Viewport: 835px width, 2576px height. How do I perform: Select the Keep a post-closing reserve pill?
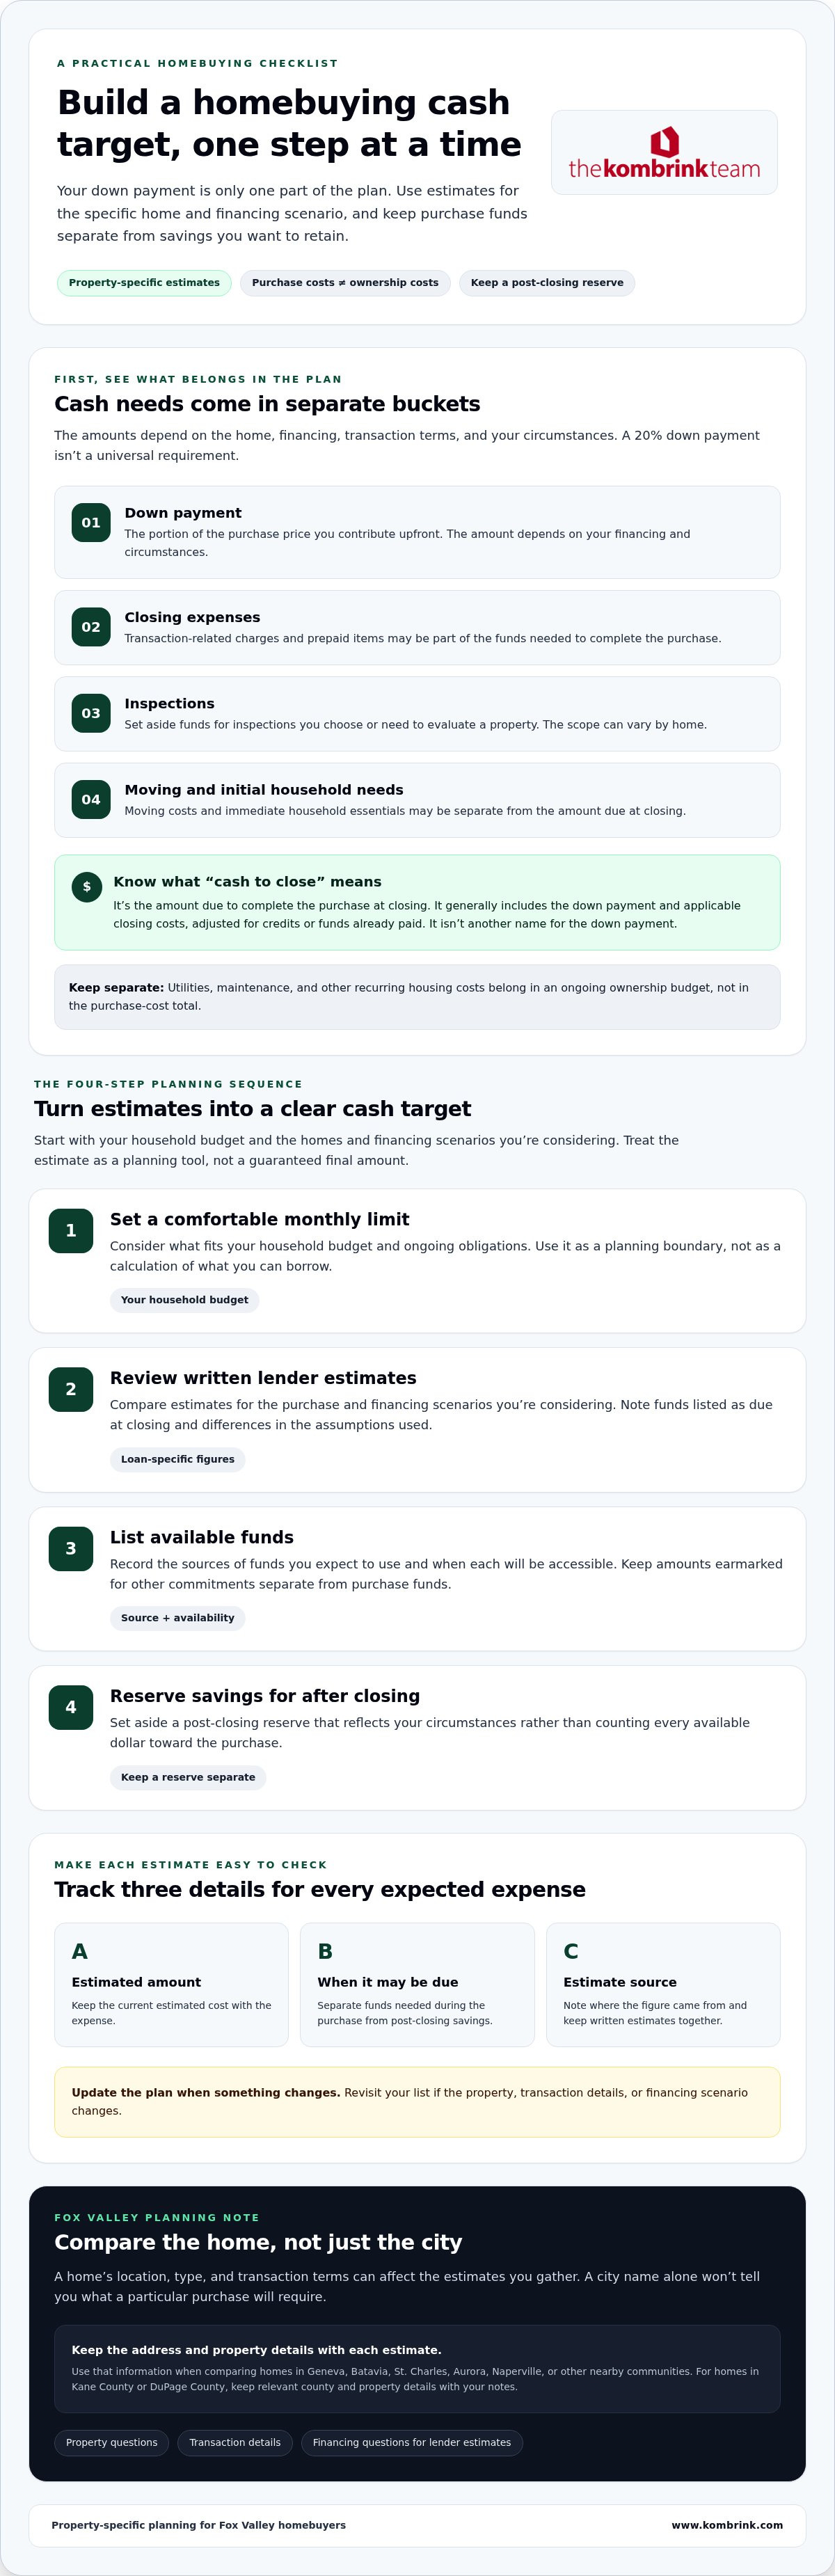(547, 283)
